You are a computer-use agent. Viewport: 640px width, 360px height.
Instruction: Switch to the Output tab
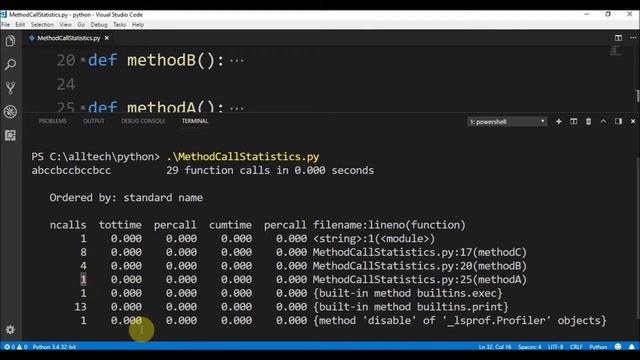click(94, 121)
